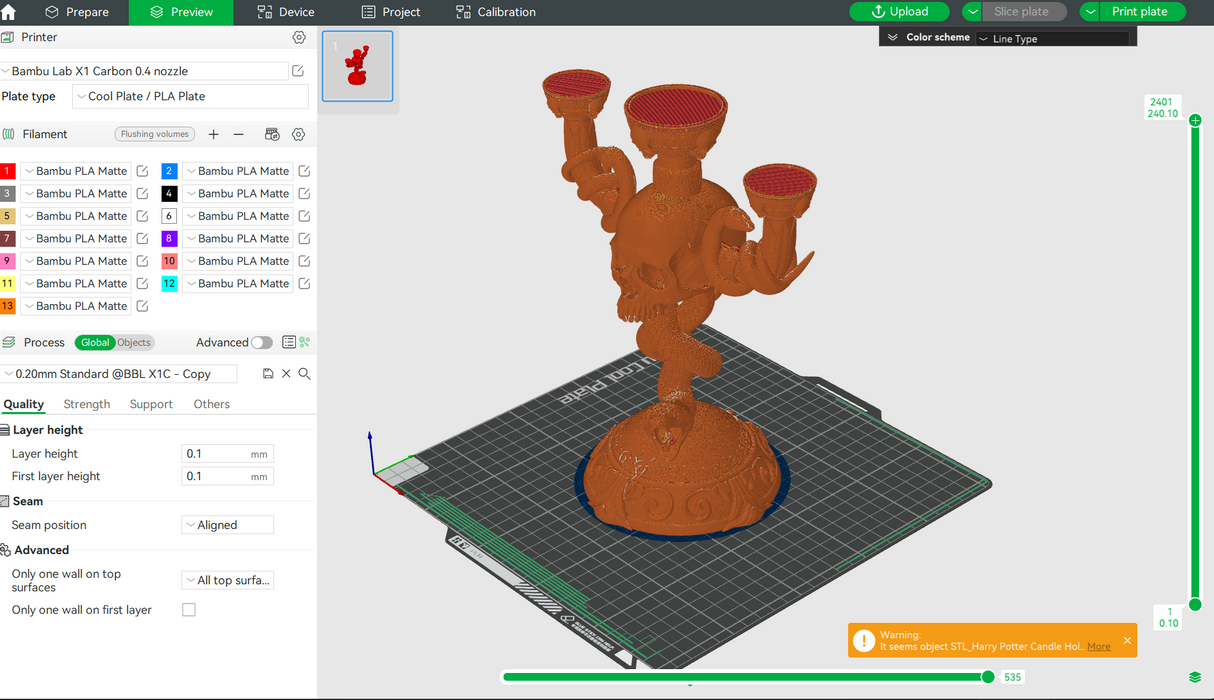Remove a filament with the minus icon
The image size is (1214, 700).
[x=239, y=134]
